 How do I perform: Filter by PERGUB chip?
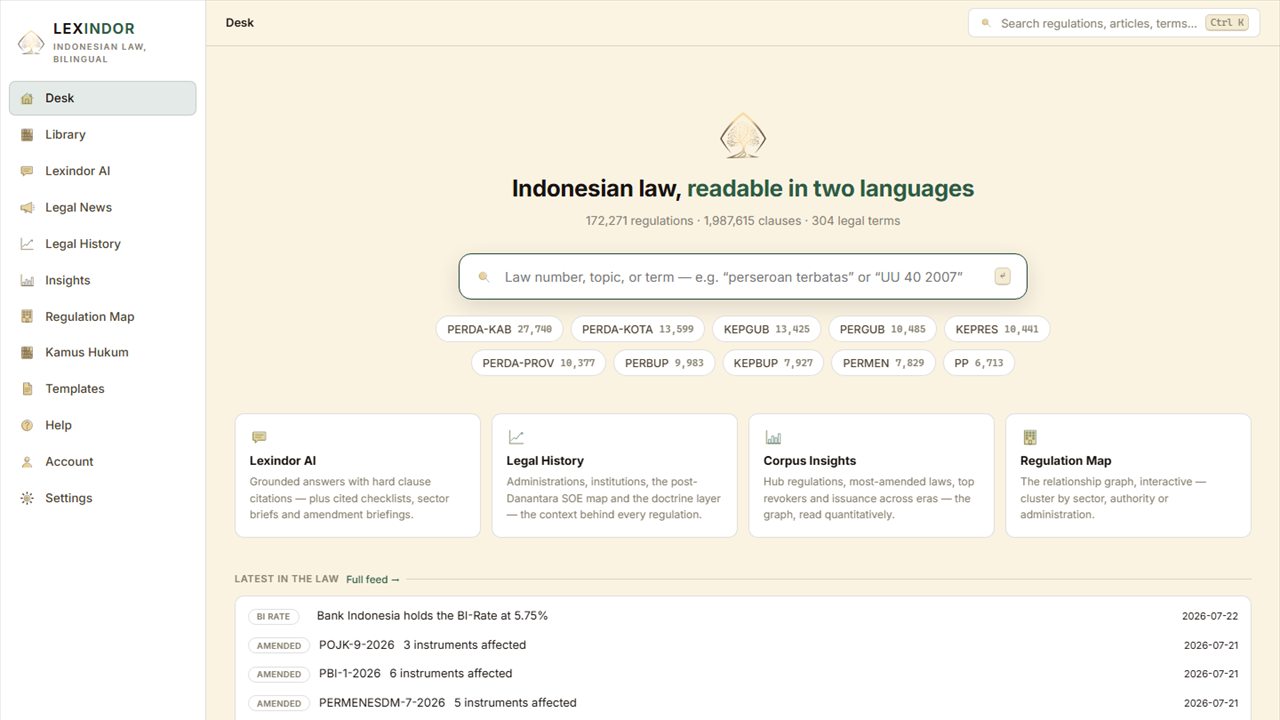[882, 329]
